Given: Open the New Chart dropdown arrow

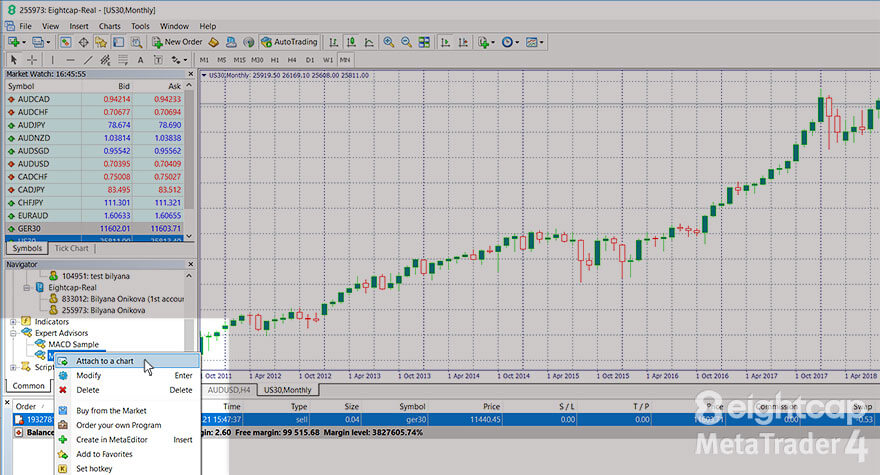Looking at the screenshot, I should pyautogui.click(x=24, y=43).
